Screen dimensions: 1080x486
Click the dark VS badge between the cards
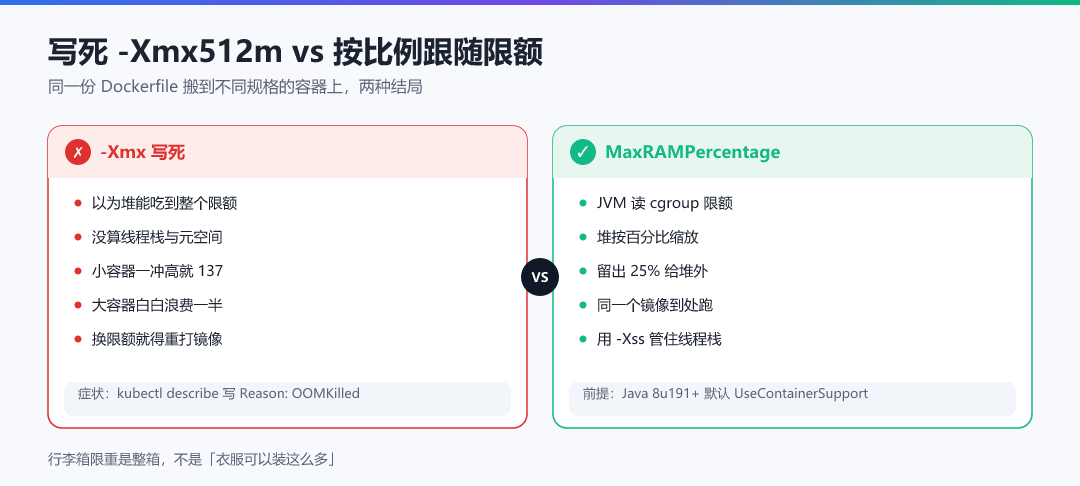click(540, 277)
